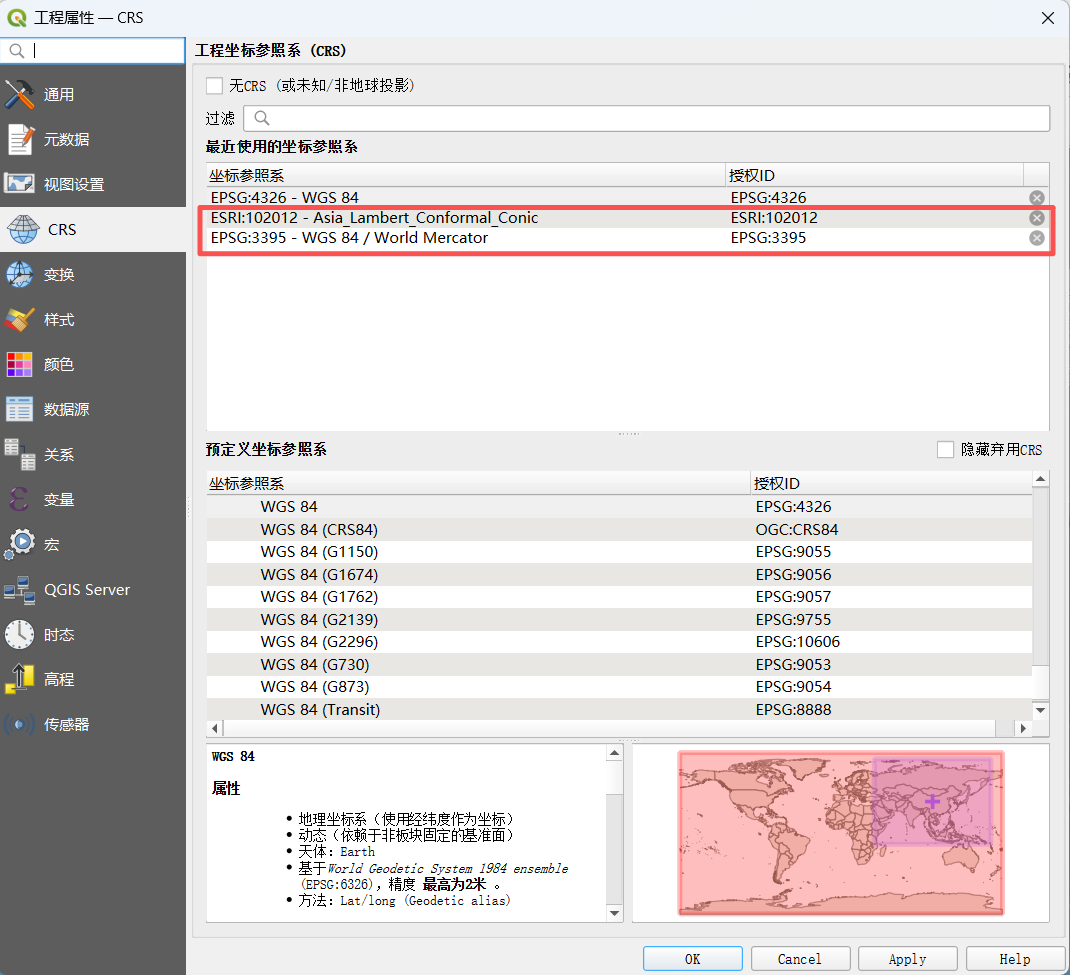Close the 工程属性 dialog window
This screenshot has height=975, width=1070.
[x=1048, y=18]
